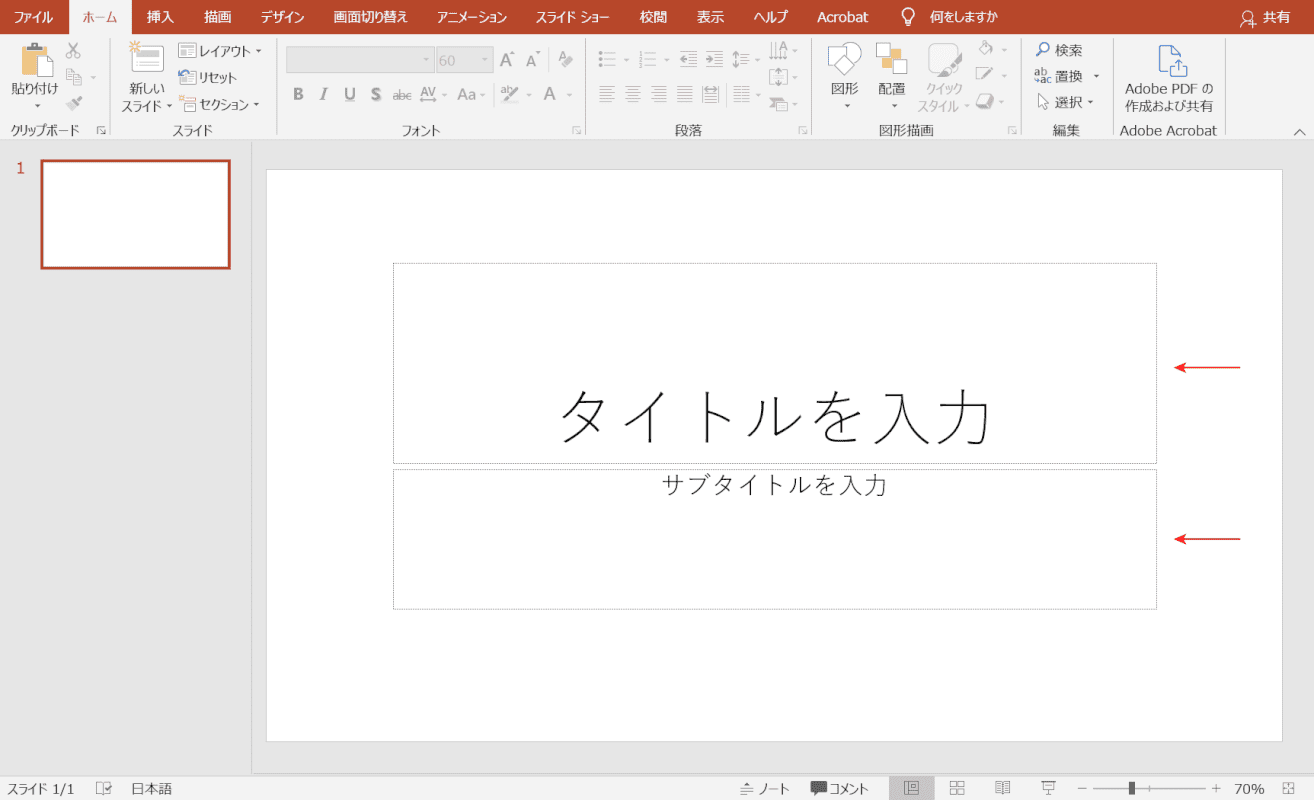Open the File (ファイル) tab
1314x800 pixels.
pyautogui.click(x=33, y=17)
